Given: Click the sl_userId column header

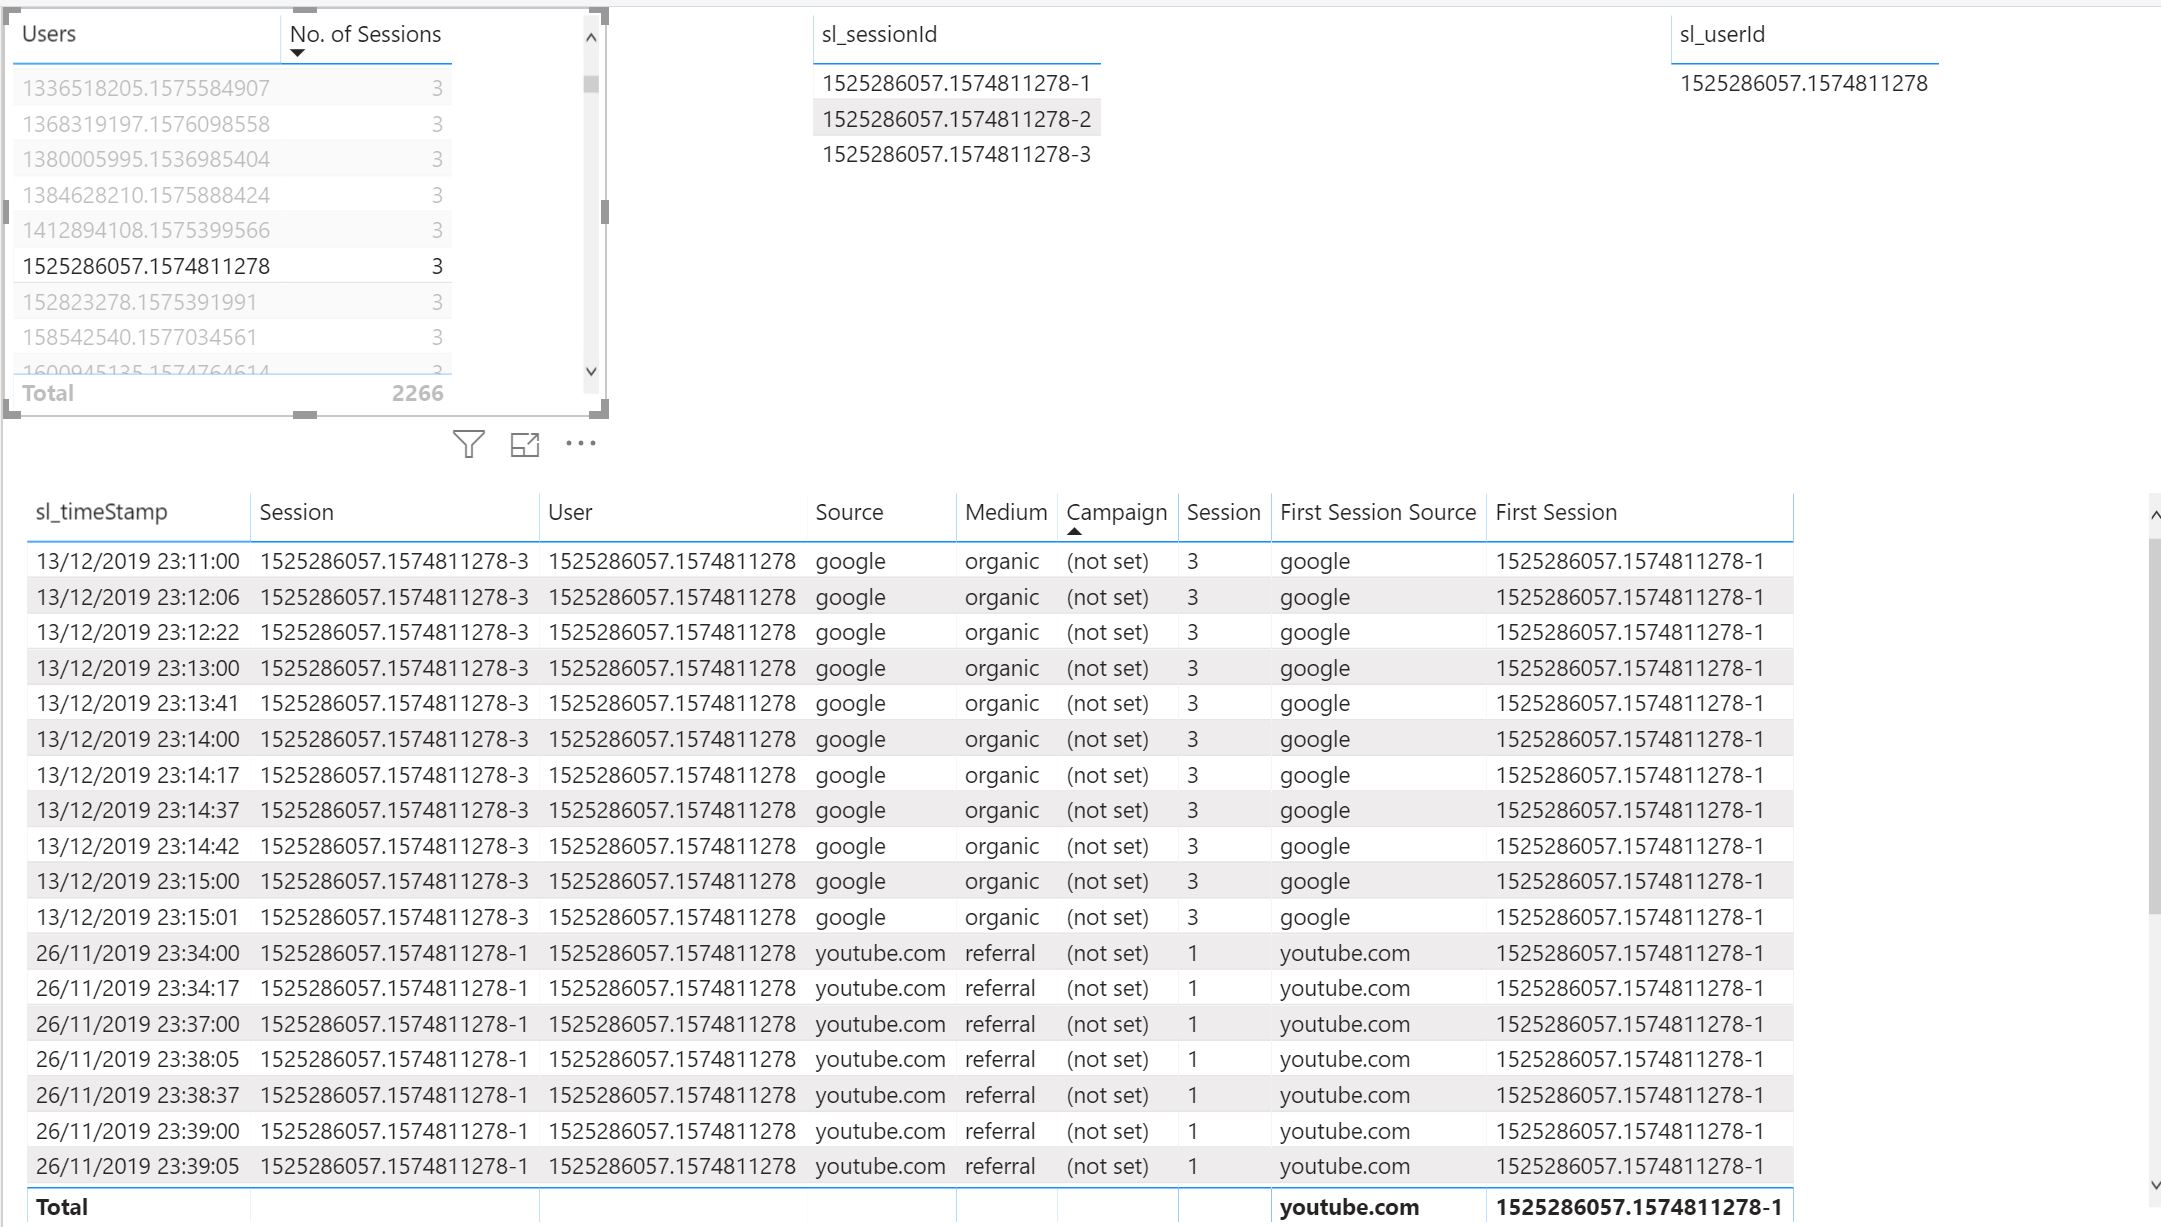Looking at the screenshot, I should coord(1722,34).
